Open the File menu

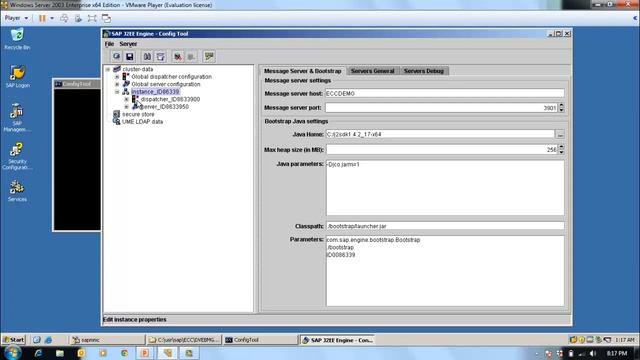pyautogui.click(x=109, y=44)
